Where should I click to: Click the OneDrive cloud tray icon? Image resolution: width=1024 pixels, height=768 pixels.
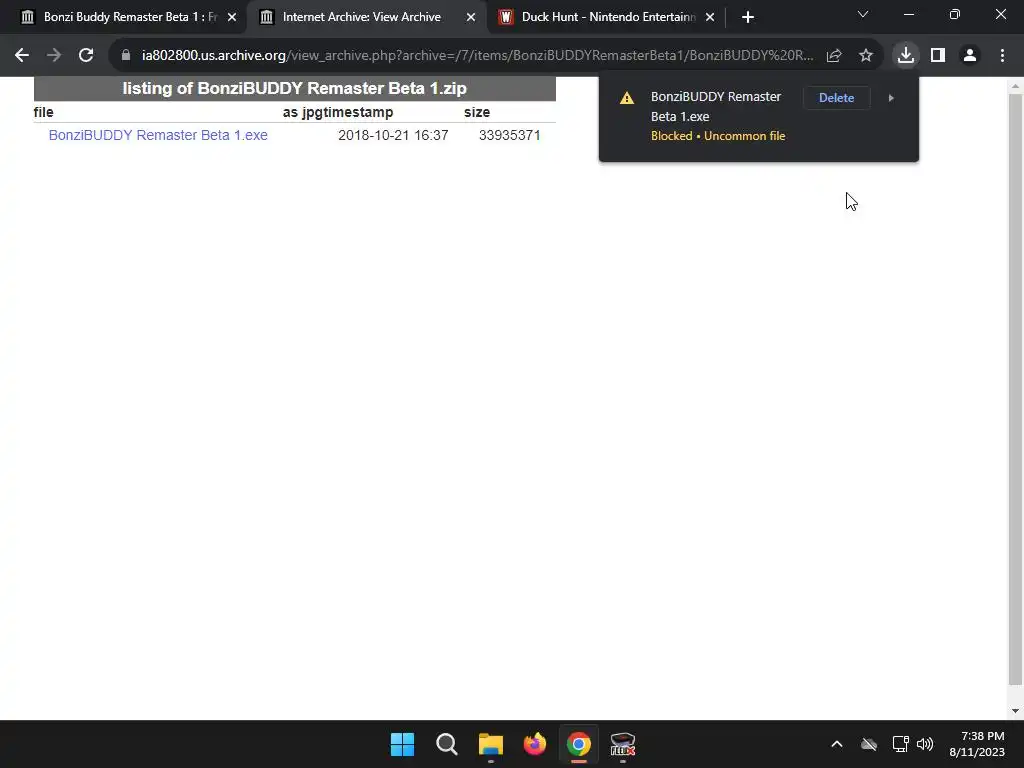tap(869, 744)
